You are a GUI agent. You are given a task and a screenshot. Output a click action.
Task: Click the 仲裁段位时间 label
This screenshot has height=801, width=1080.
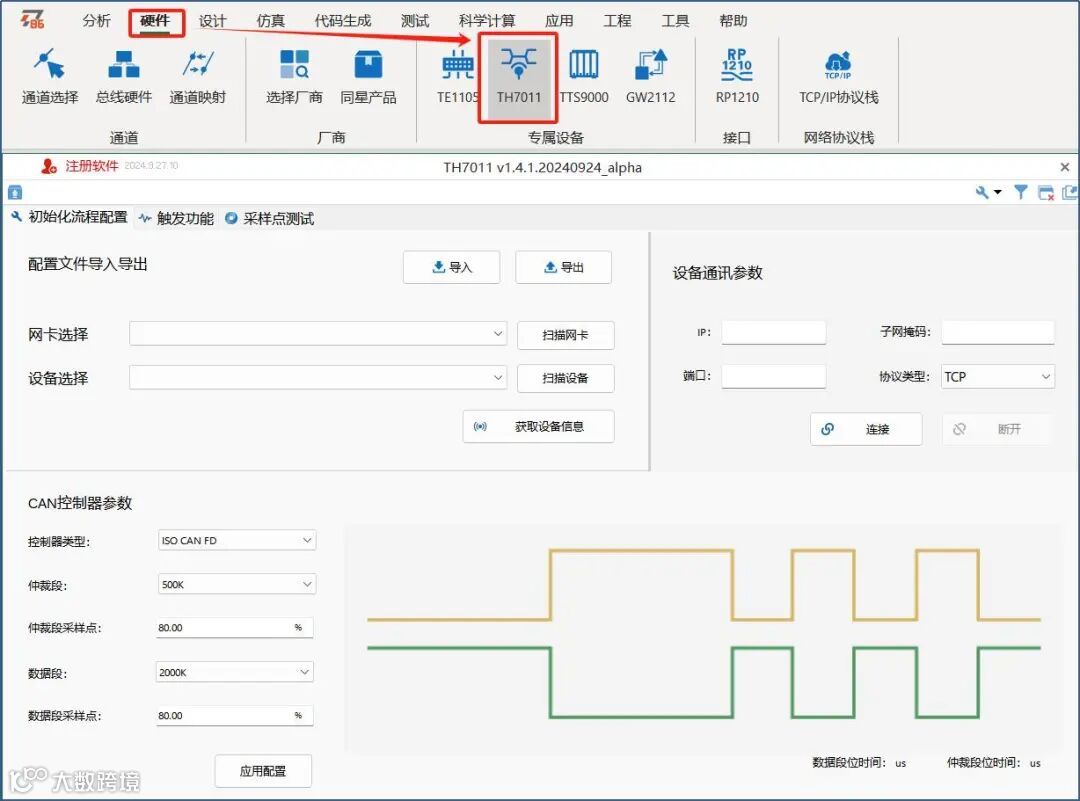984,762
